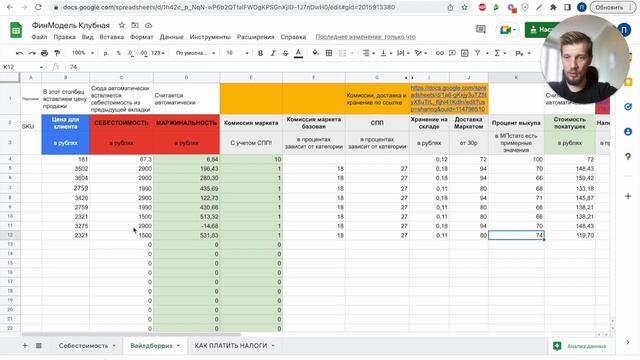Move document to folder icon
This screenshot has height=360, width=640.
tap(135, 25)
